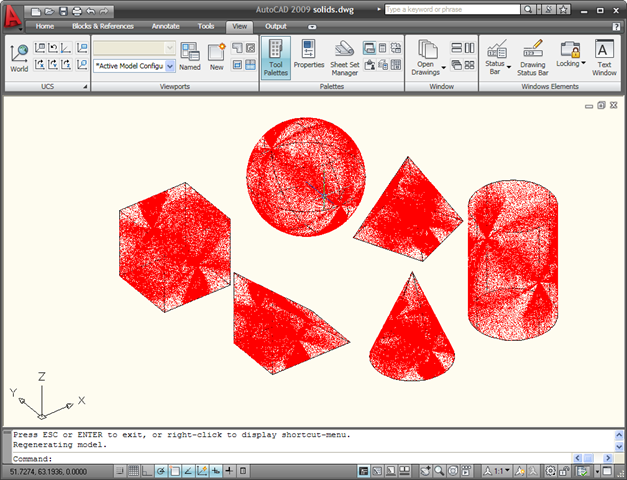Open the Tool Palettes panel
Viewport: 627px width, 480px height.
coord(276,58)
